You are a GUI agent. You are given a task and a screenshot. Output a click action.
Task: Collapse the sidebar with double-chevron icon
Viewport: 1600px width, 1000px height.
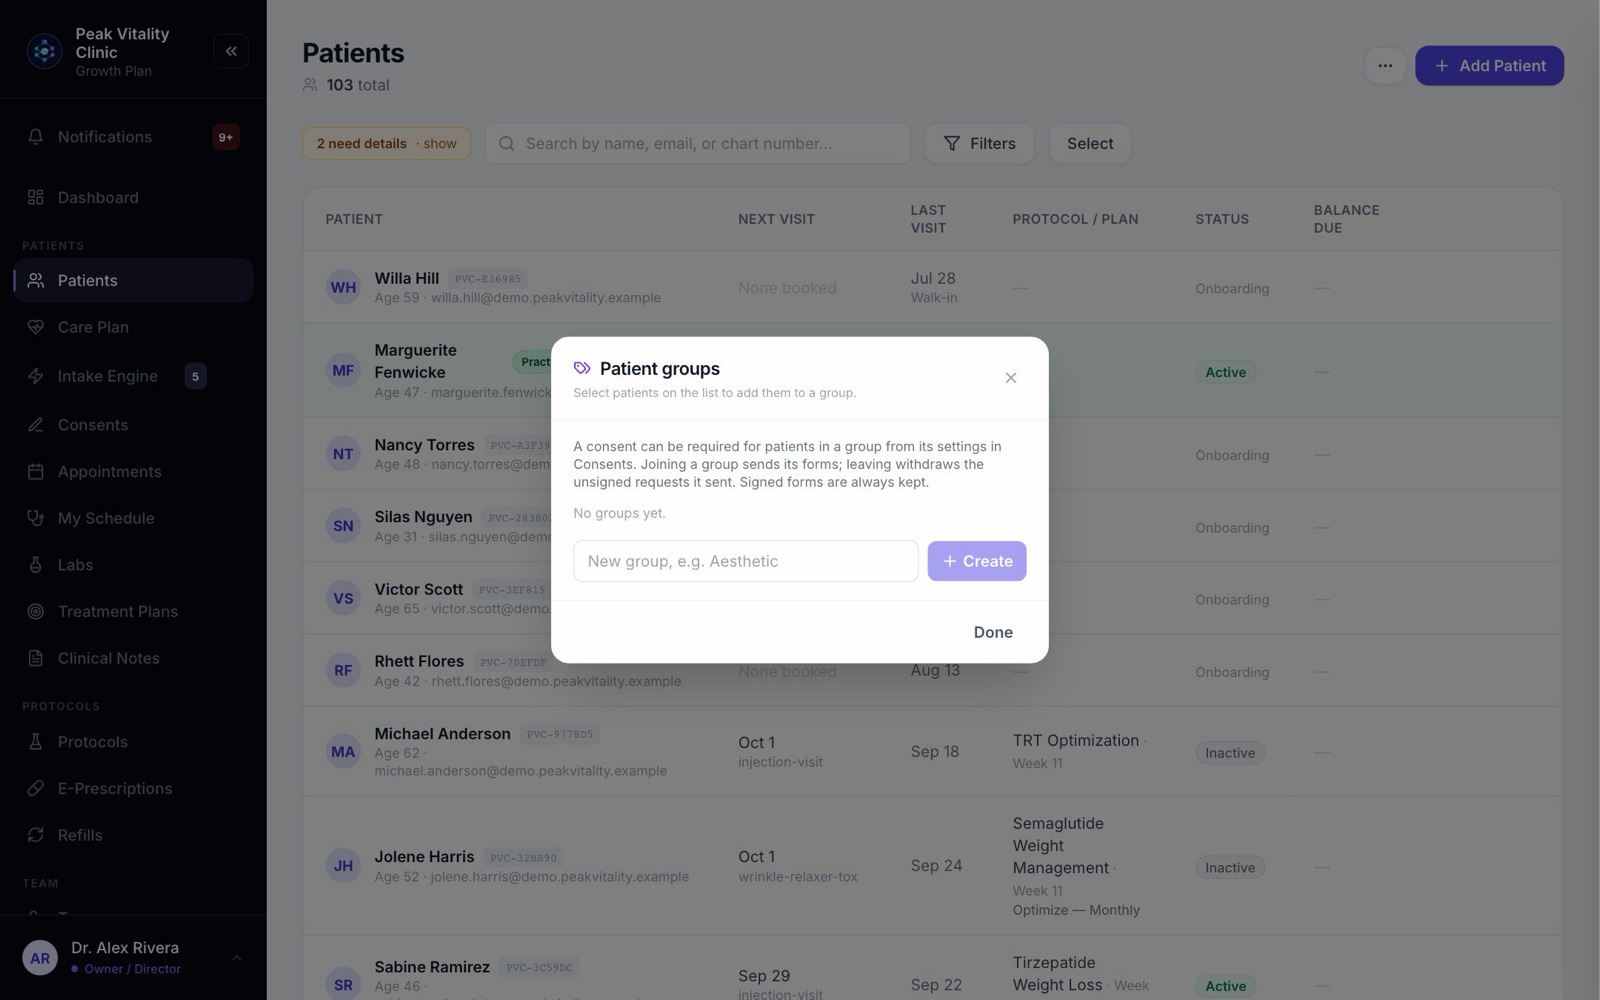click(x=231, y=51)
